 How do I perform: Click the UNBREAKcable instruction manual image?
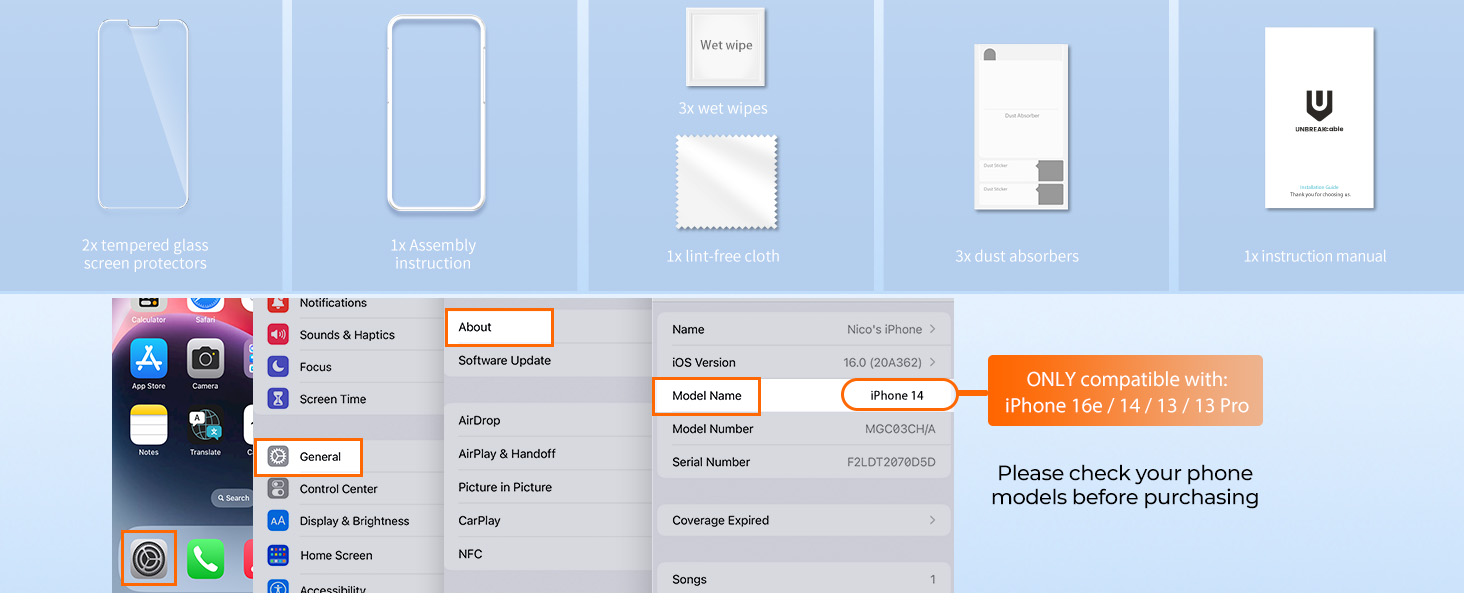1319,118
